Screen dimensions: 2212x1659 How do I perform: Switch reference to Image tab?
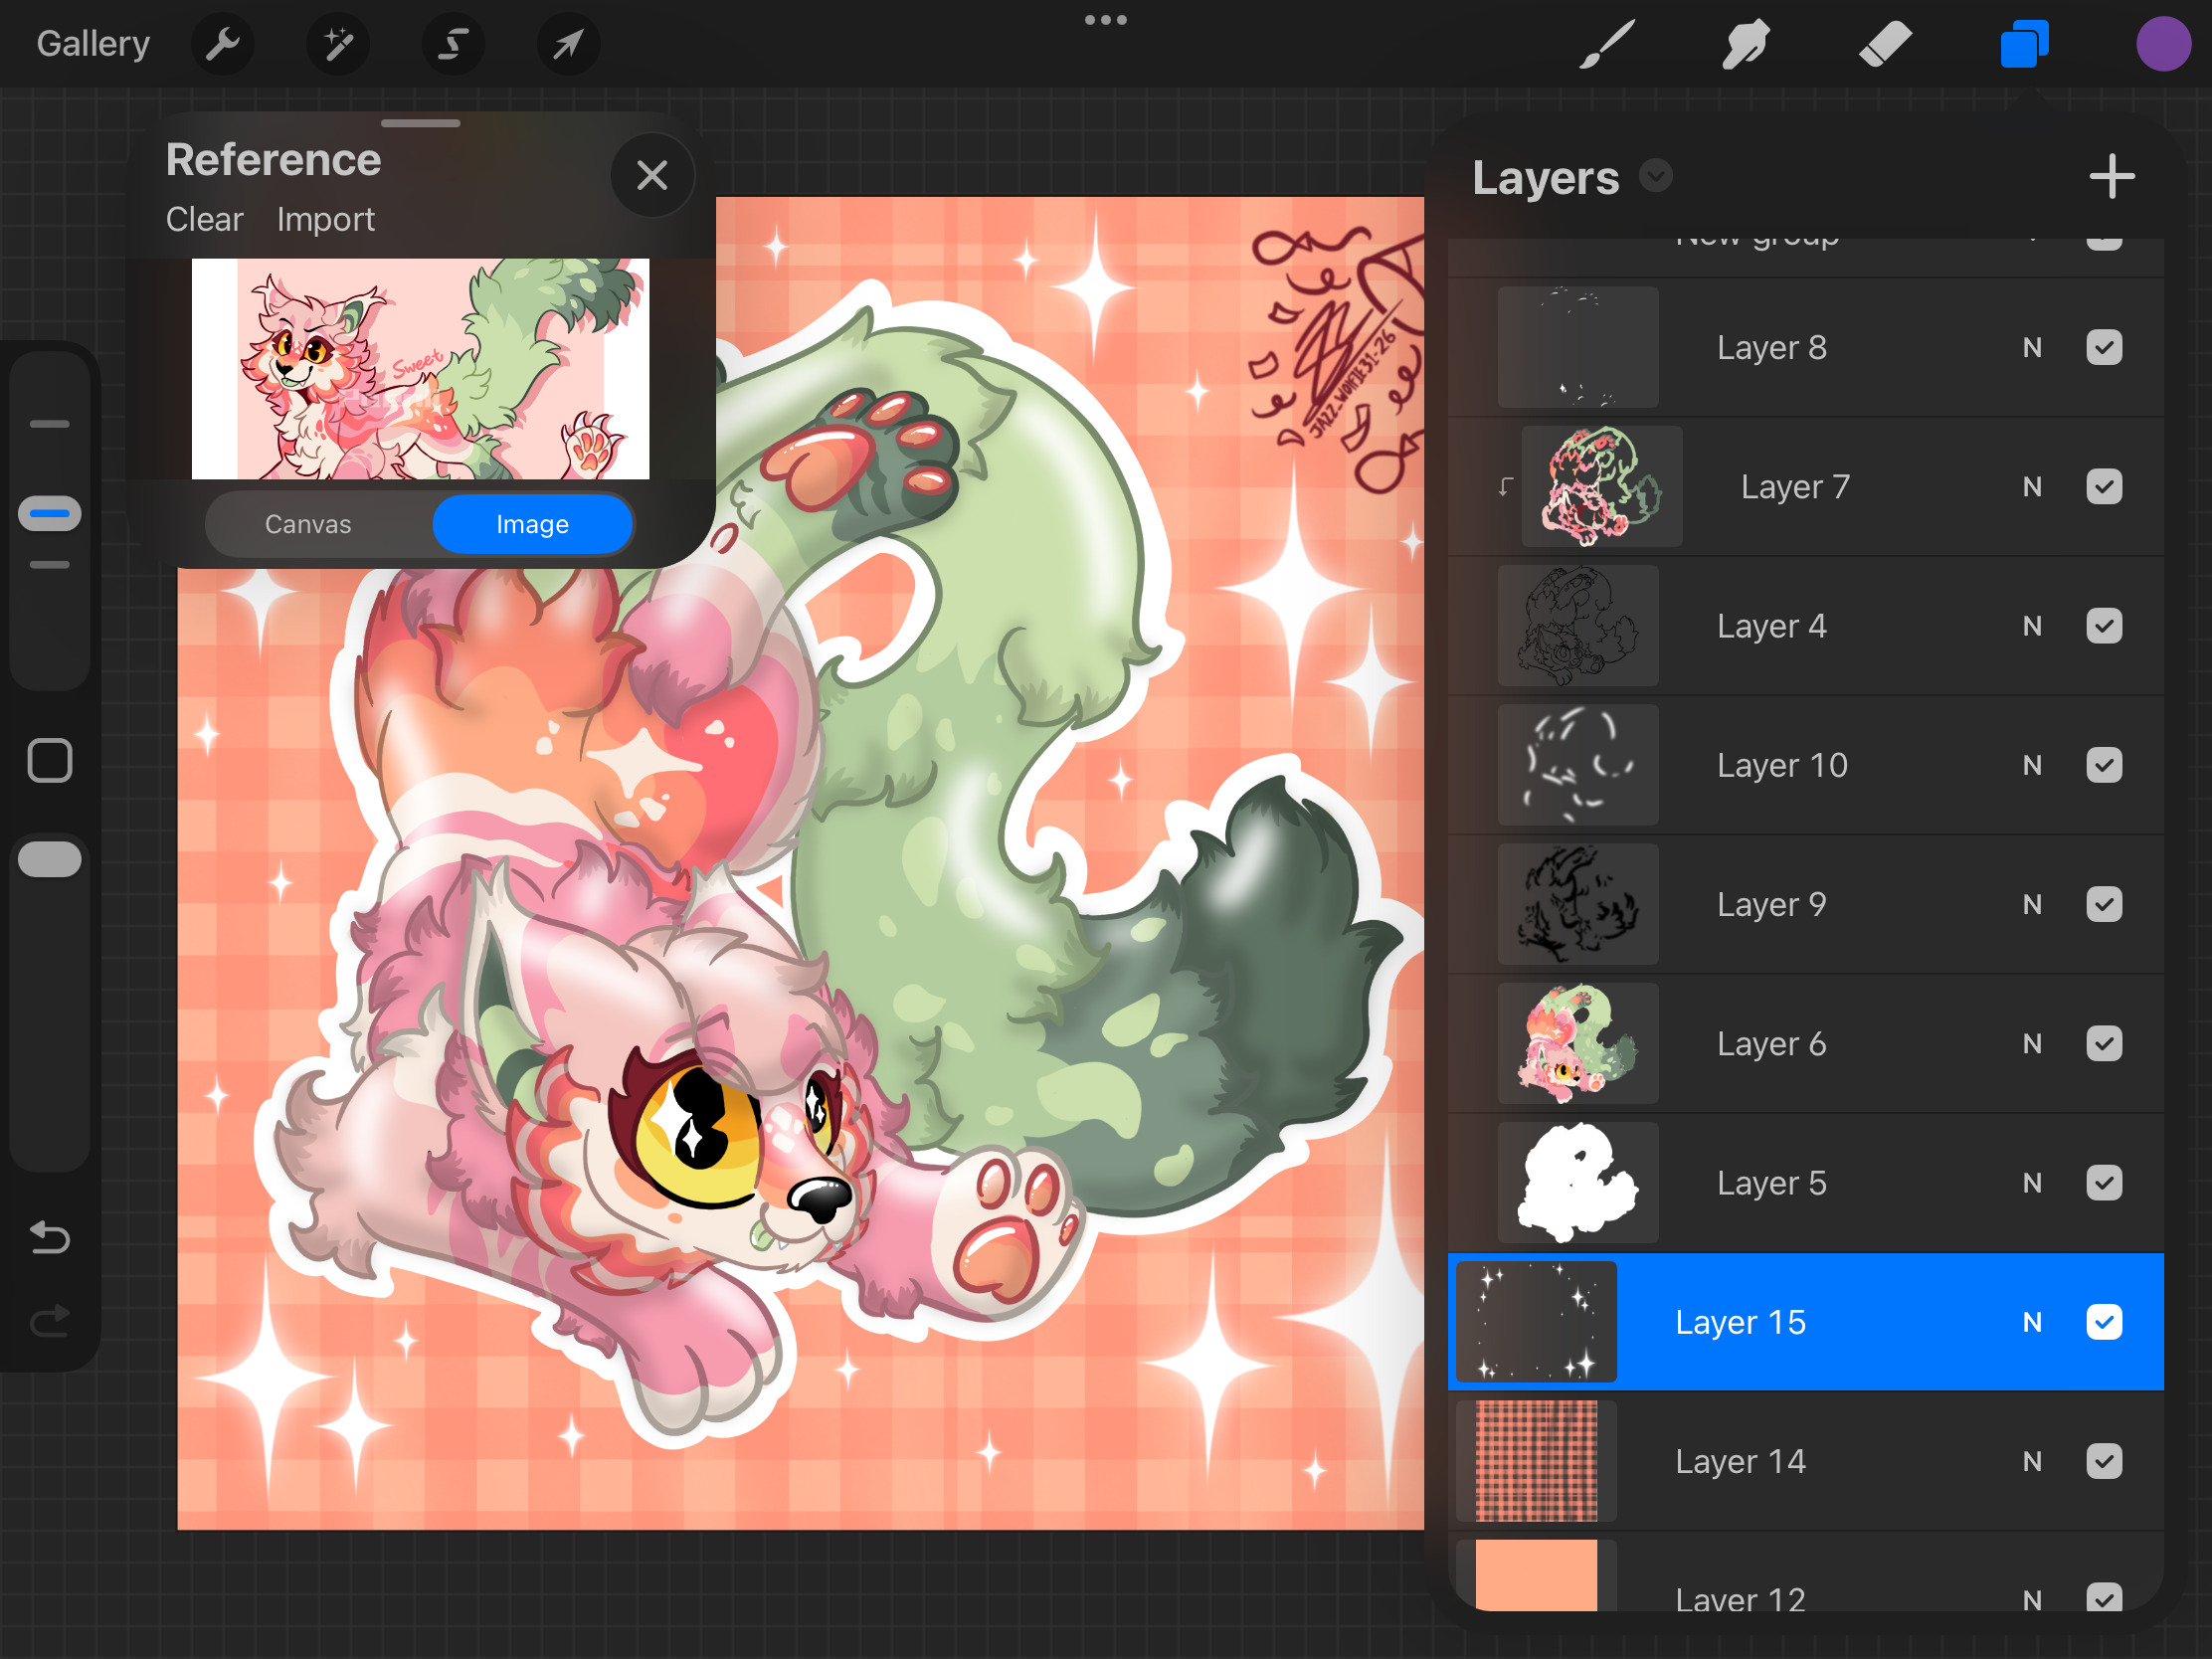point(532,524)
